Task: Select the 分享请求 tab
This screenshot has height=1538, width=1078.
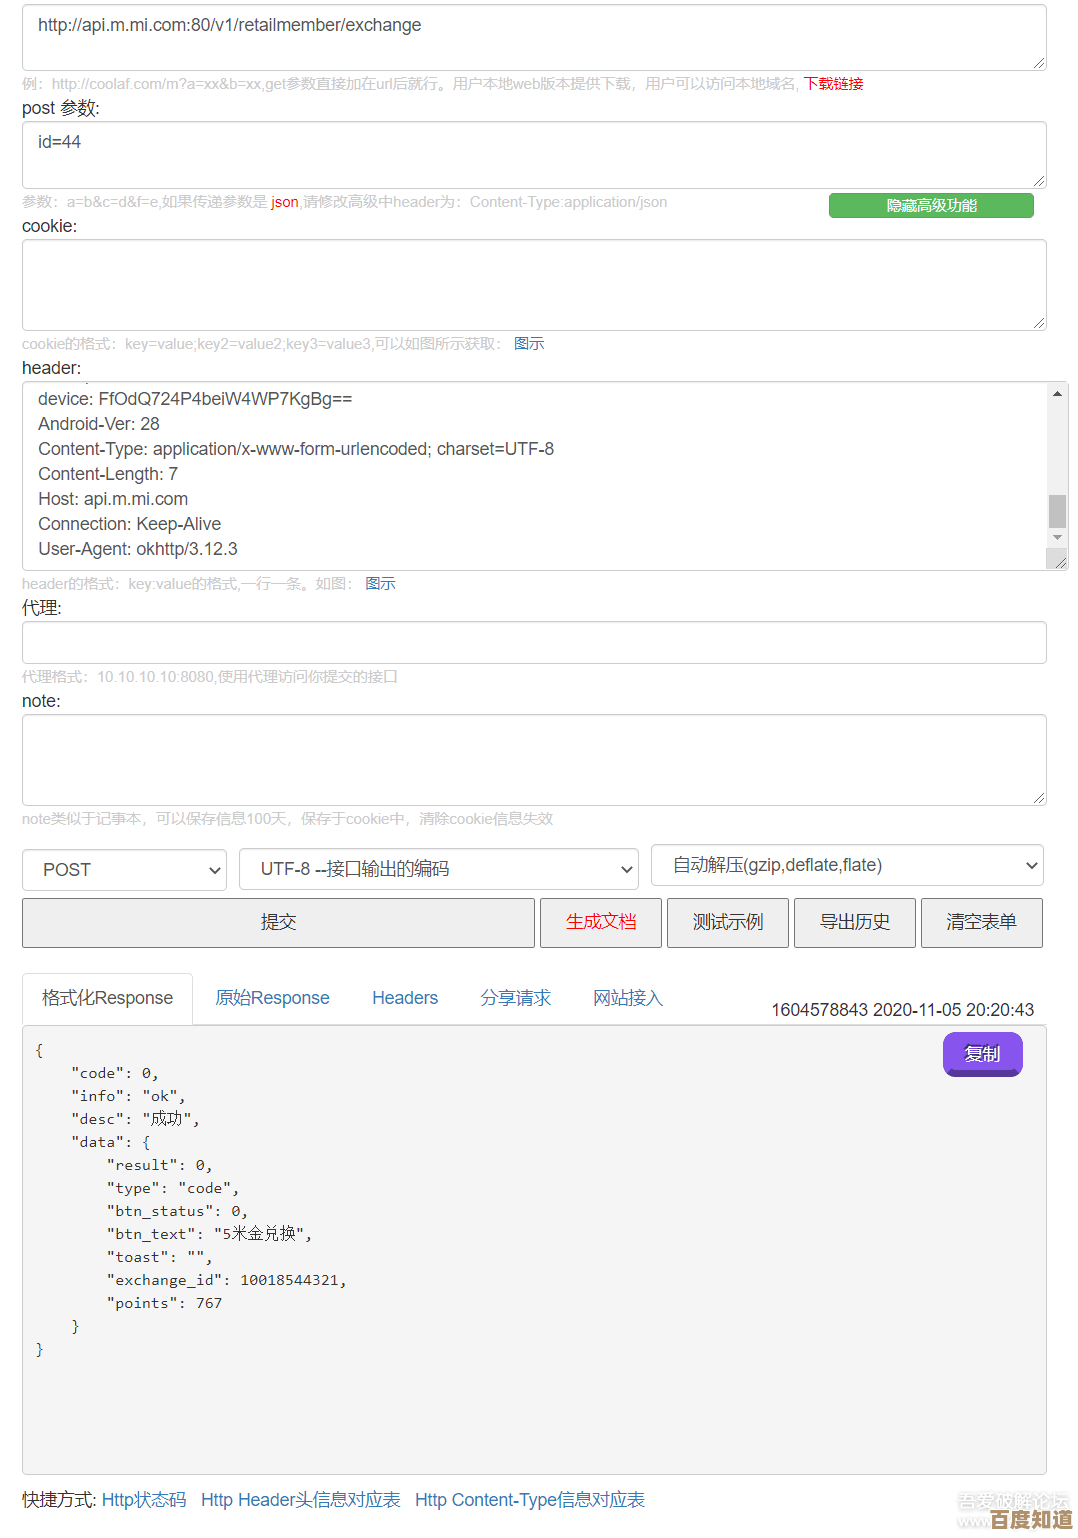Action: tap(515, 998)
